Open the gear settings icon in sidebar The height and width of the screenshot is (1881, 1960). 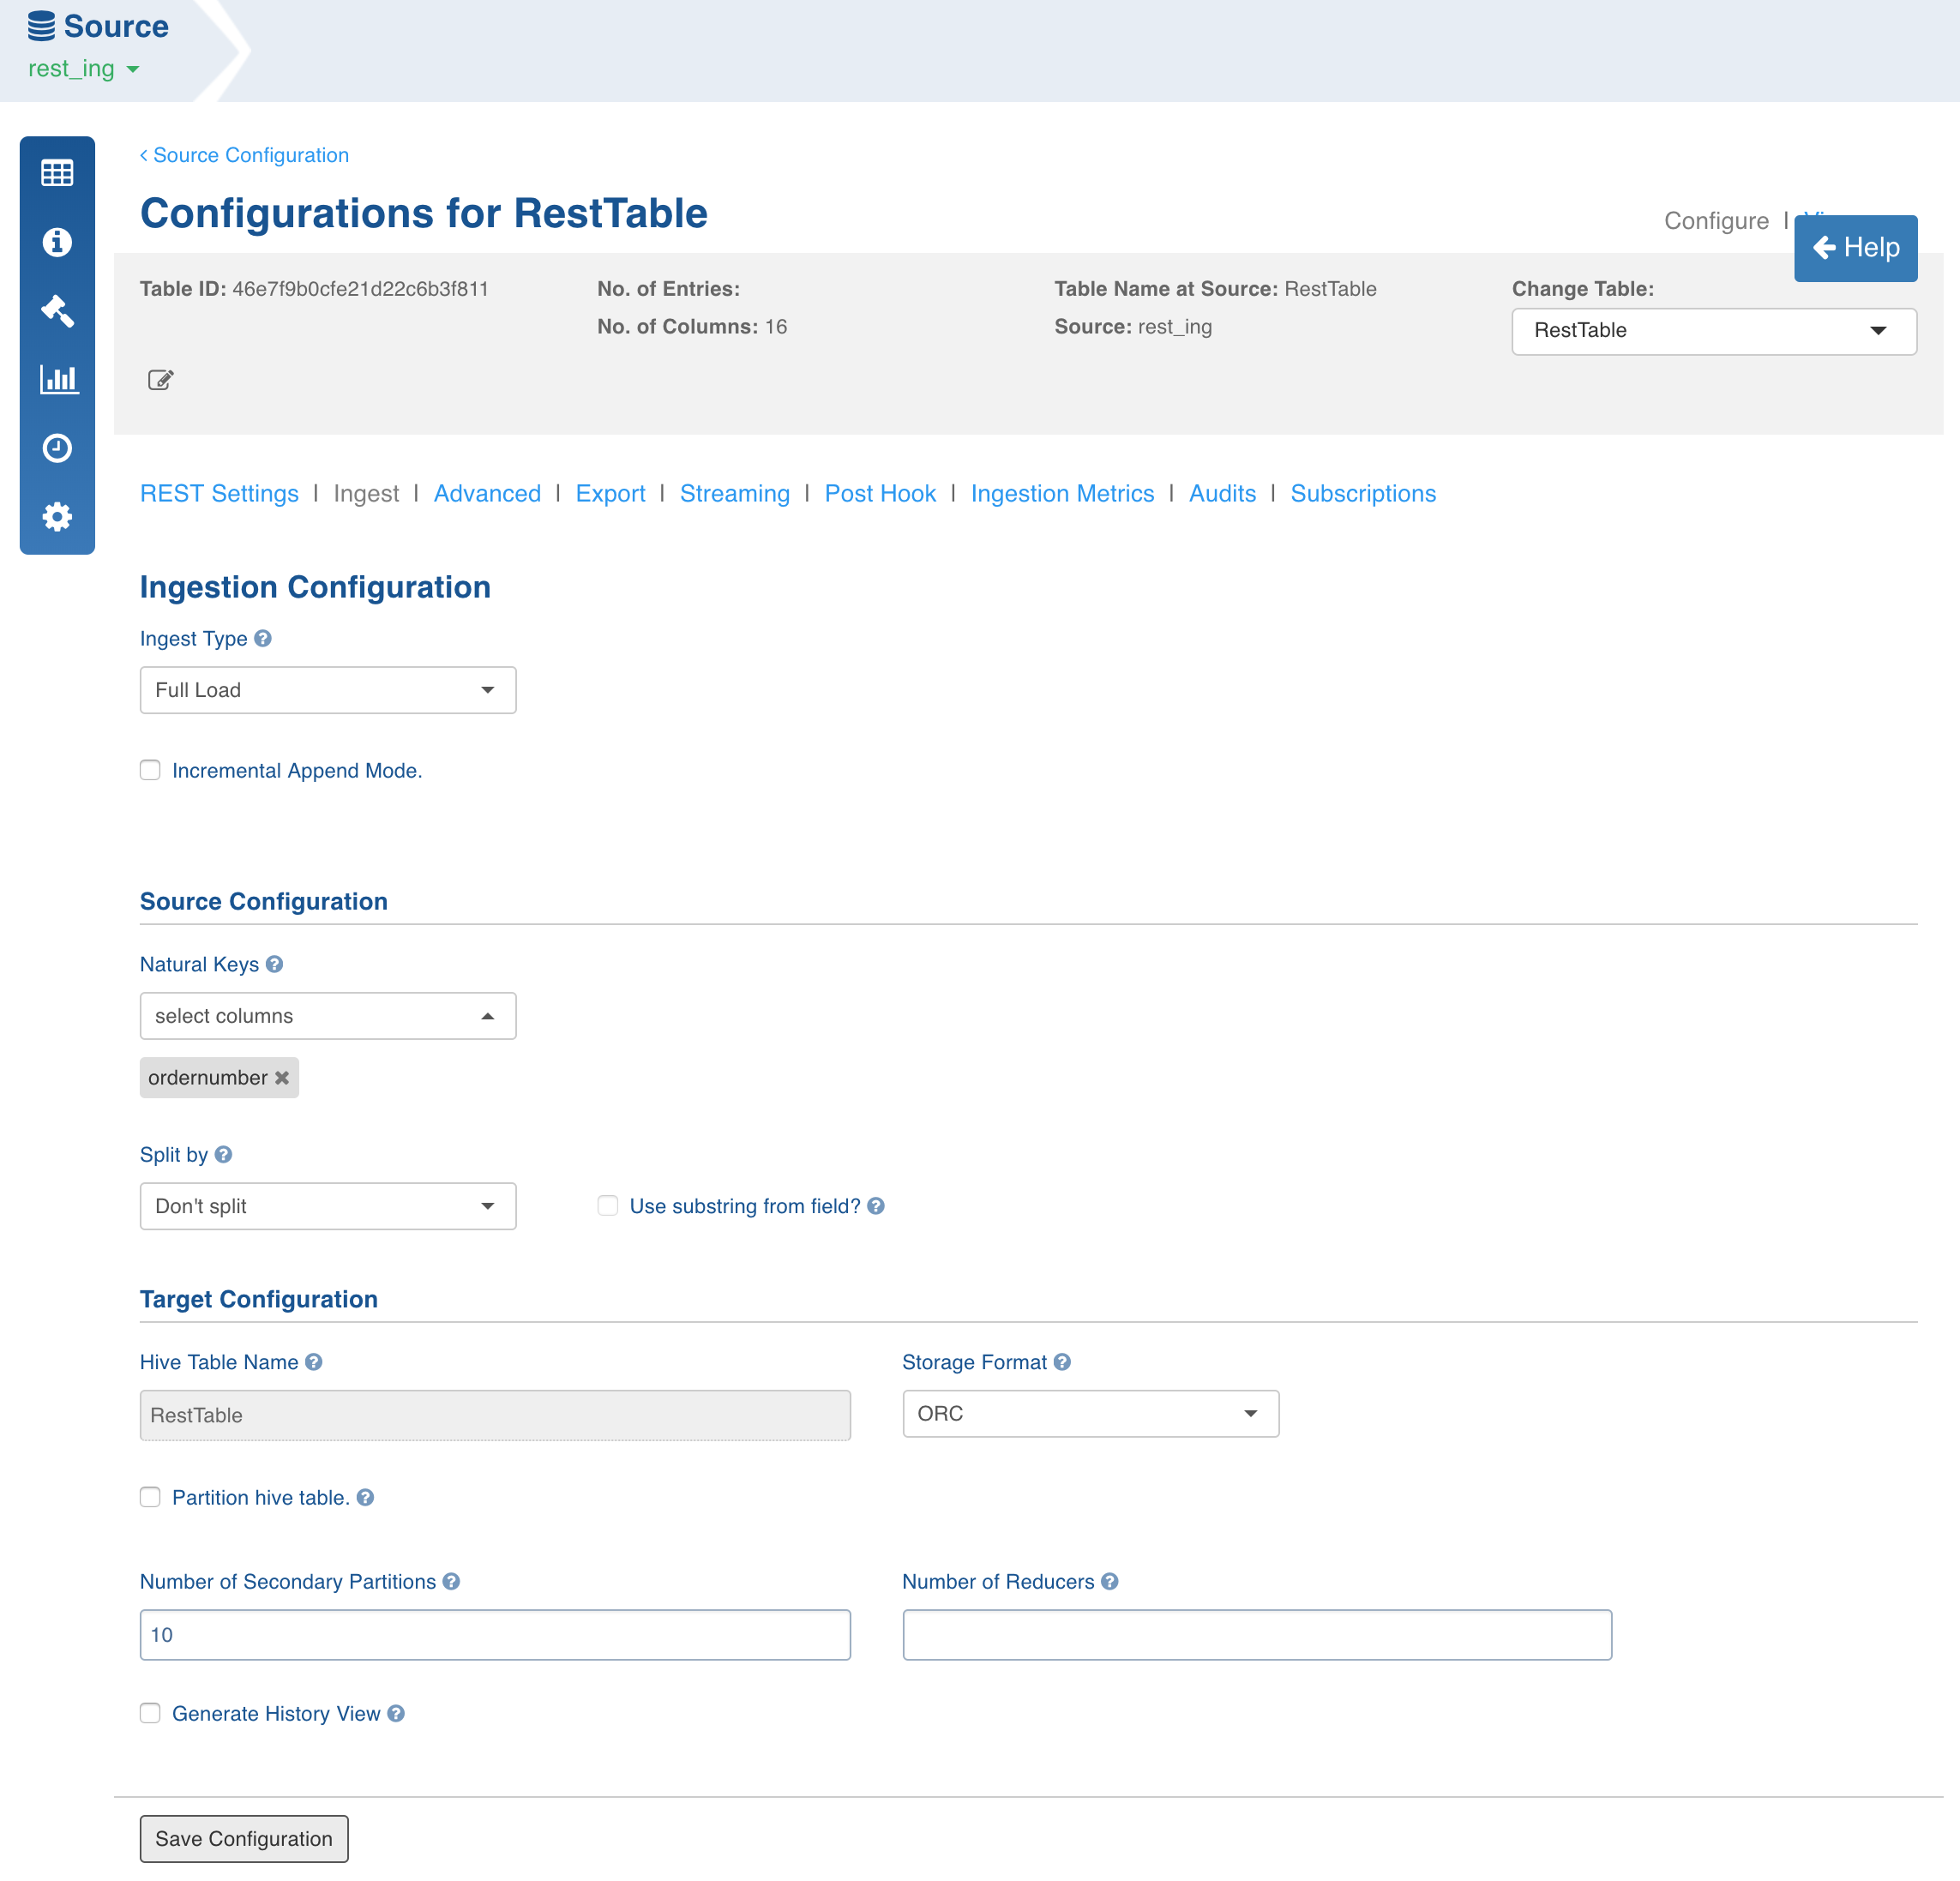click(x=57, y=517)
